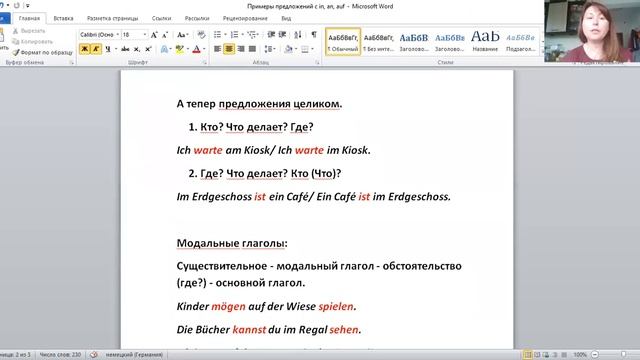Toggle show paragraph marks

314,35
